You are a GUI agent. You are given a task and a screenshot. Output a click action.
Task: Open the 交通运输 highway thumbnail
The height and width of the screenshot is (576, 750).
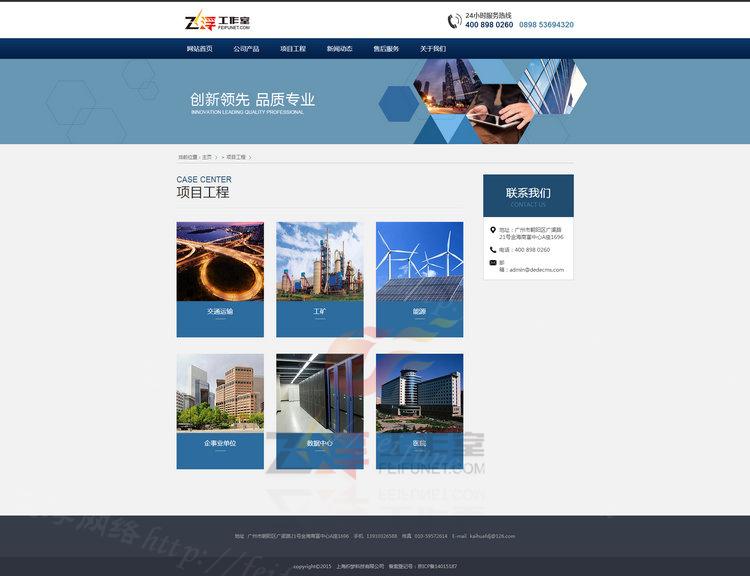coord(220,261)
